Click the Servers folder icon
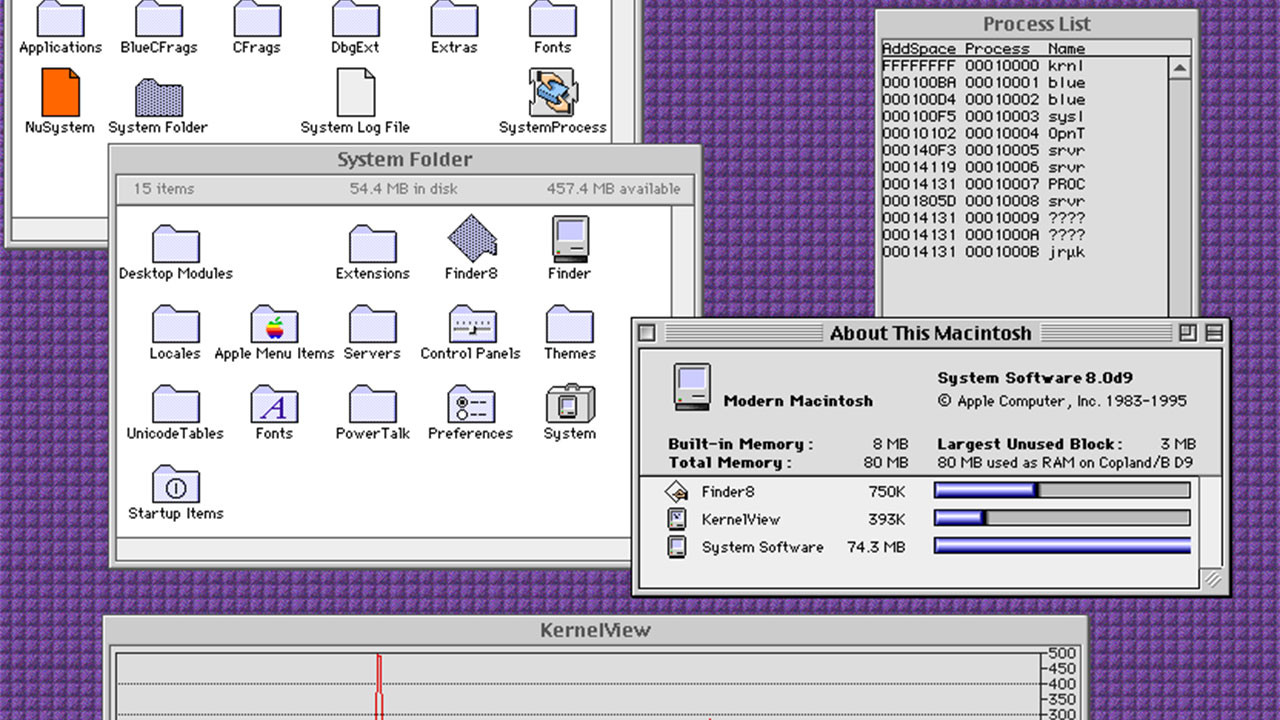This screenshot has height=720, width=1280. pos(373,324)
